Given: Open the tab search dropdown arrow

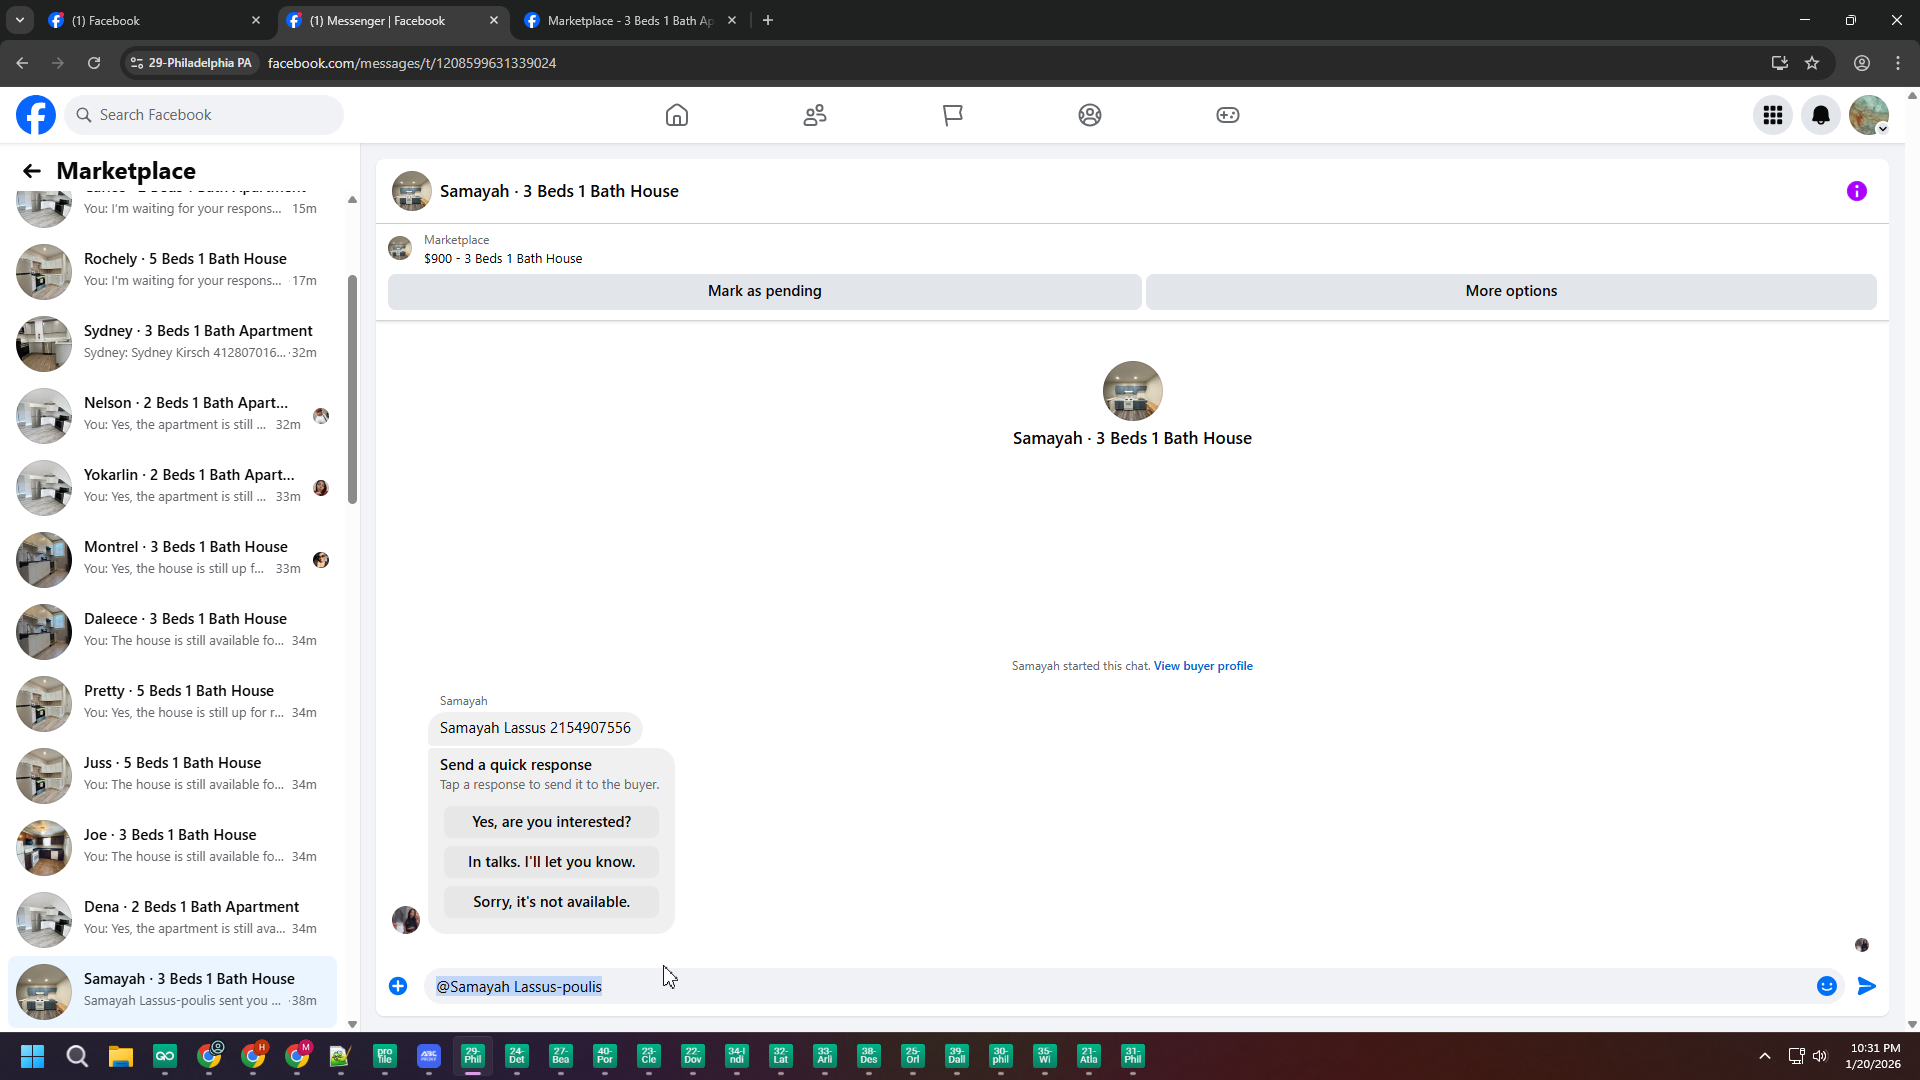Looking at the screenshot, I should tap(20, 20).
